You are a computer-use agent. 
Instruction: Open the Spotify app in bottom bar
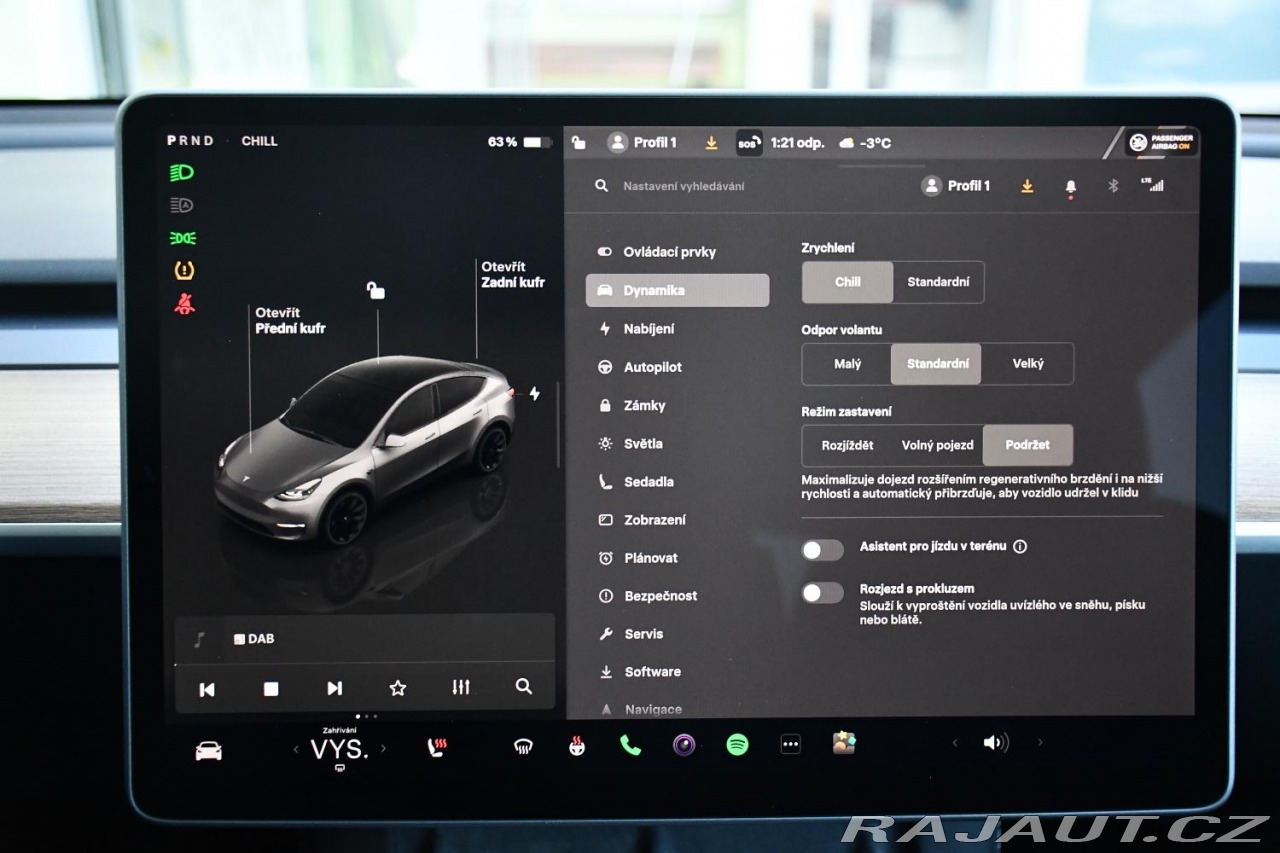737,744
